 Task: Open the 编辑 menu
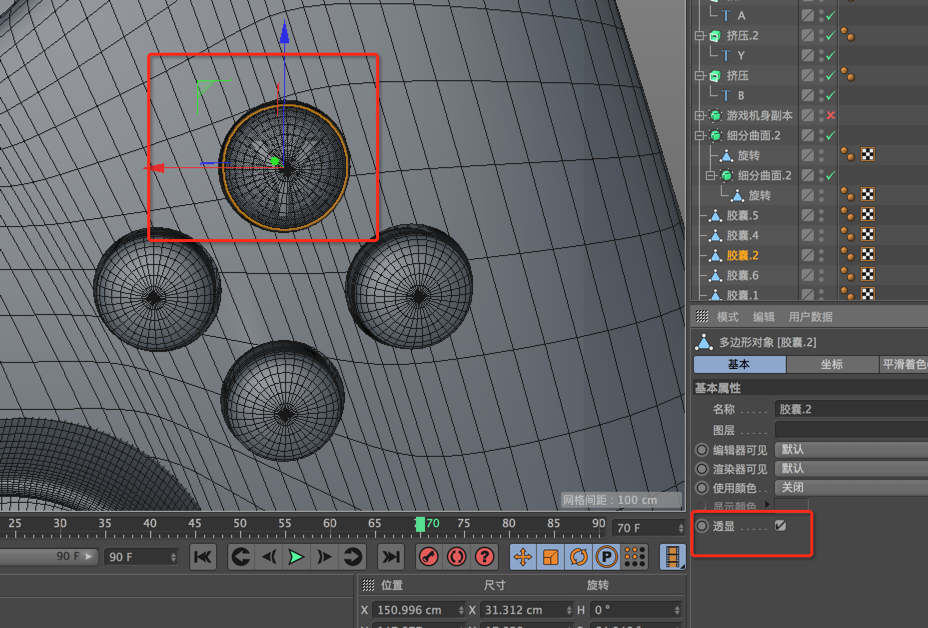[x=763, y=317]
